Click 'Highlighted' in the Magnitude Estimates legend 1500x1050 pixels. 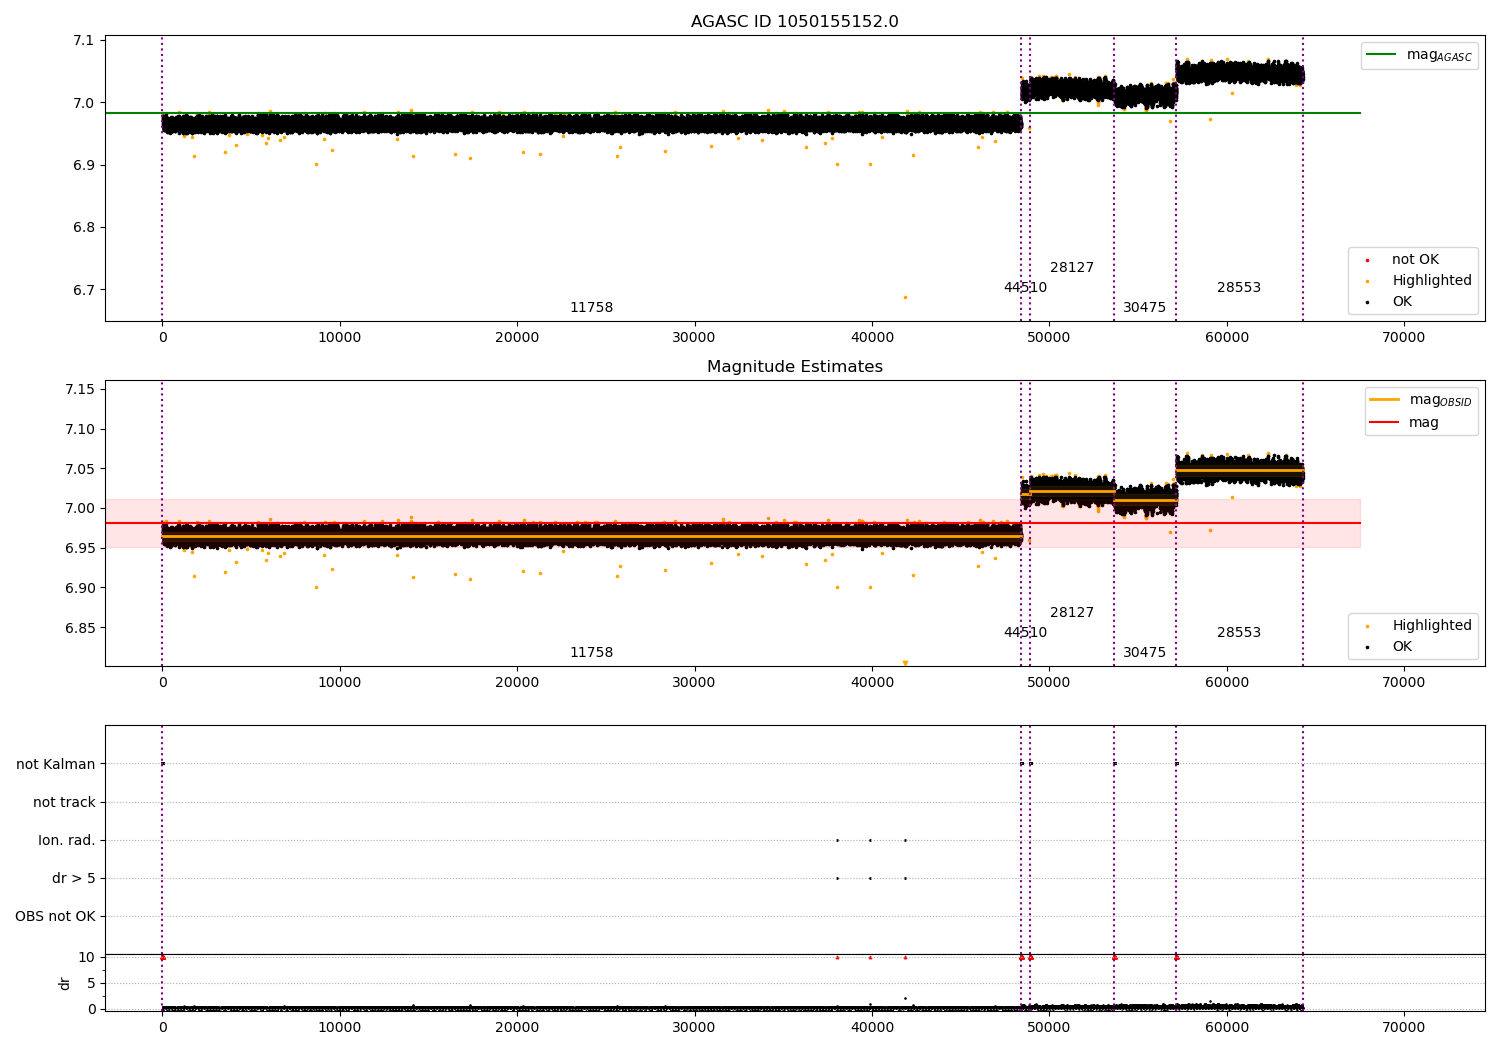pyautogui.click(x=1421, y=626)
